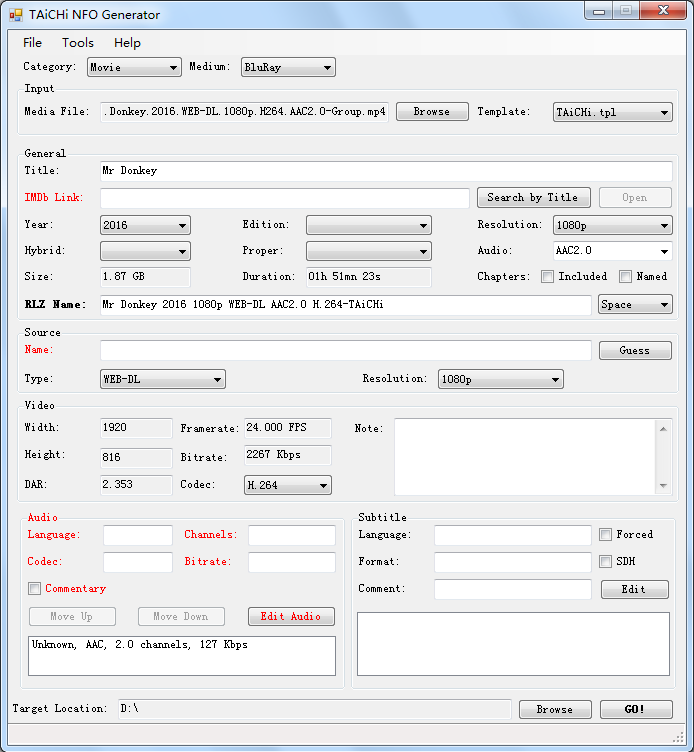Click the Guess button

pos(635,351)
